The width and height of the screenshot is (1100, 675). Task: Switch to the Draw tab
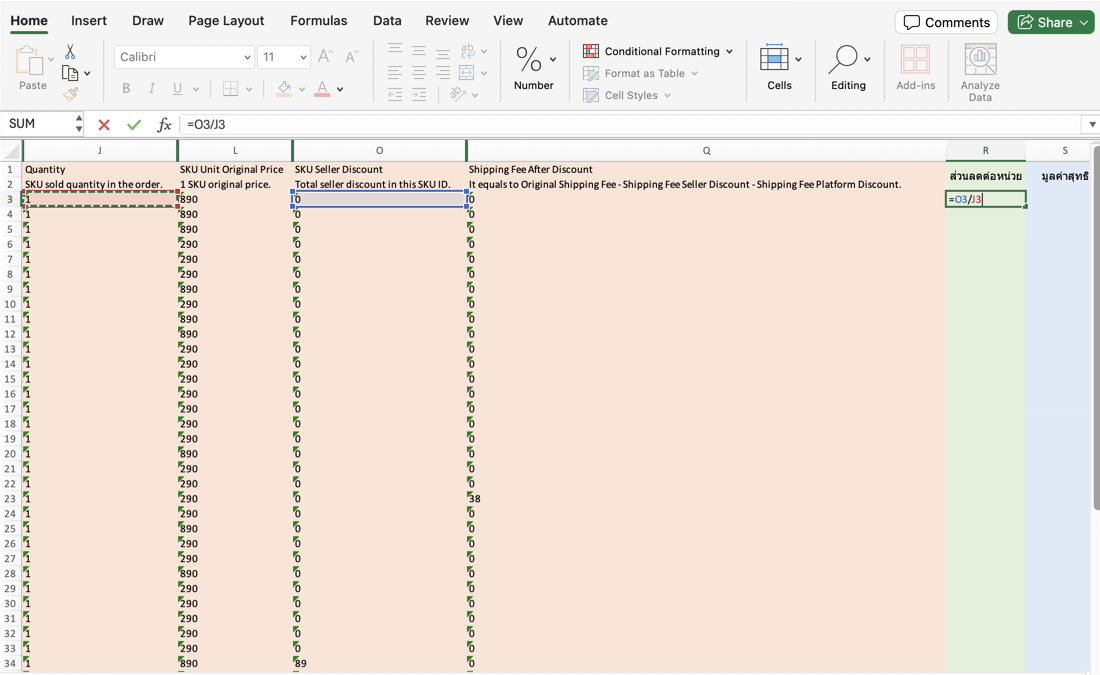[x=148, y=21]
